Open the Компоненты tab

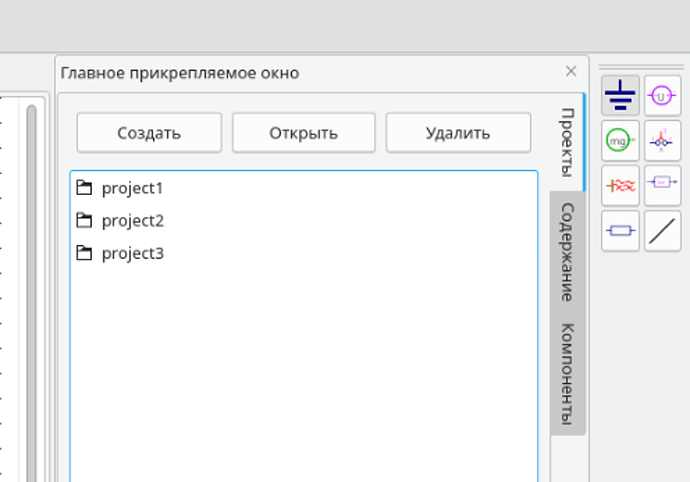coord(567,374)
